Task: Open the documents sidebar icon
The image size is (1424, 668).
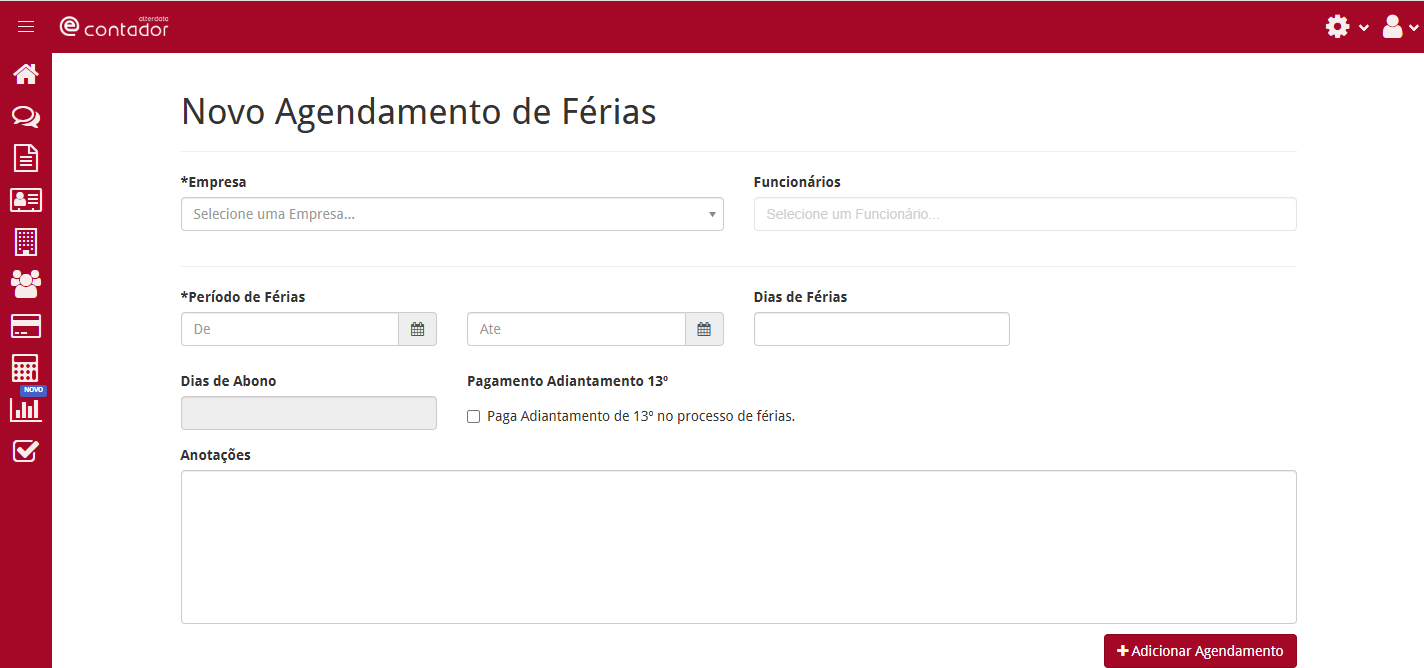Action: [x=26, y=158]
